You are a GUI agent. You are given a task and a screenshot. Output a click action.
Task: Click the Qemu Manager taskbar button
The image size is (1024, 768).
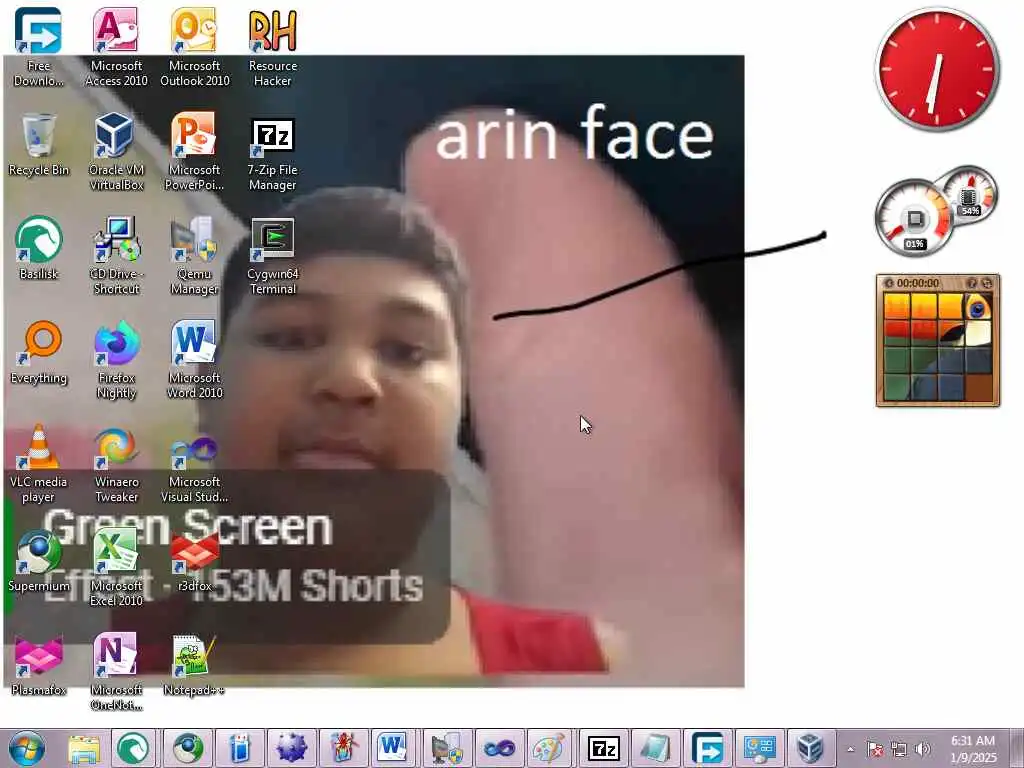[x=447, y=748]
